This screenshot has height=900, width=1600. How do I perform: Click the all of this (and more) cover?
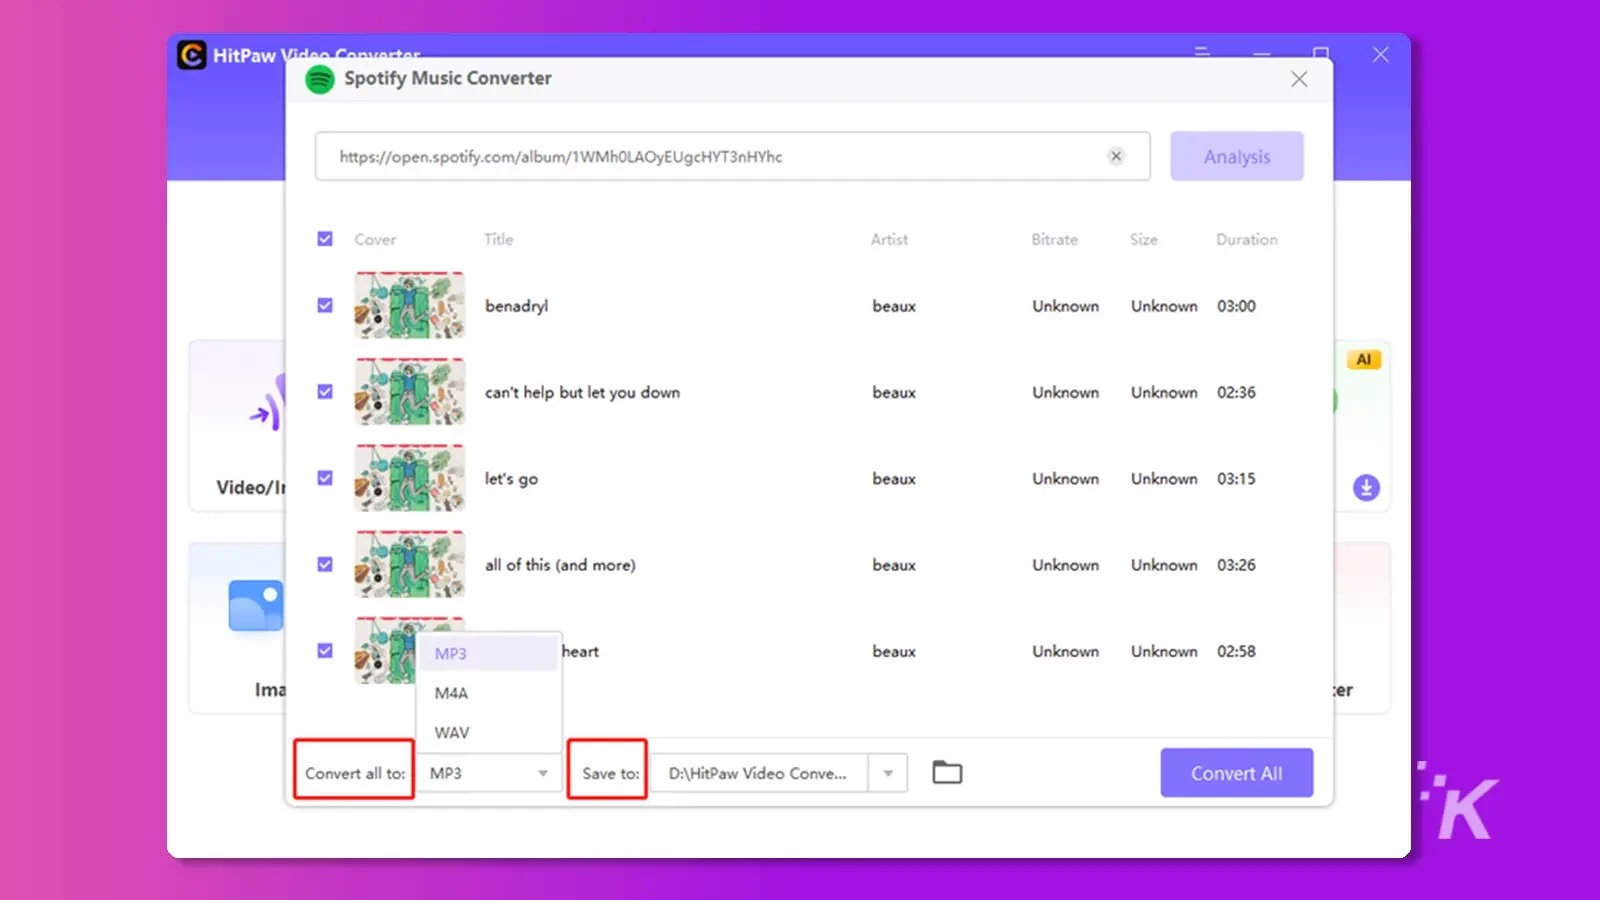coord(410,564)
